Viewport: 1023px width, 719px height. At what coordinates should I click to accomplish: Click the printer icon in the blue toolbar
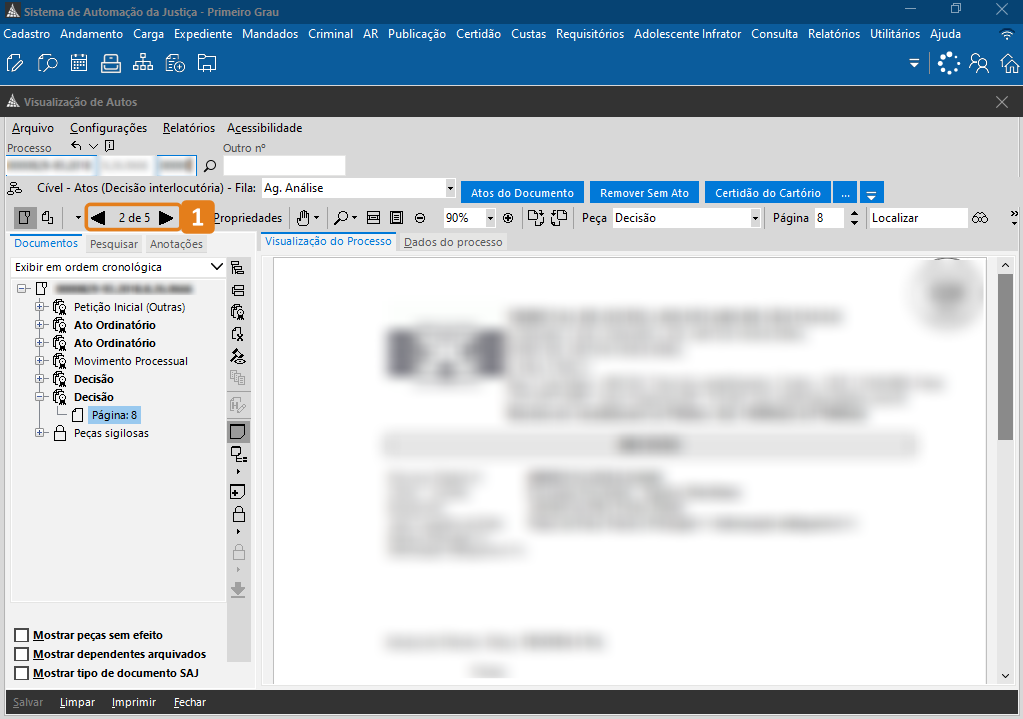tap(111, 63)
